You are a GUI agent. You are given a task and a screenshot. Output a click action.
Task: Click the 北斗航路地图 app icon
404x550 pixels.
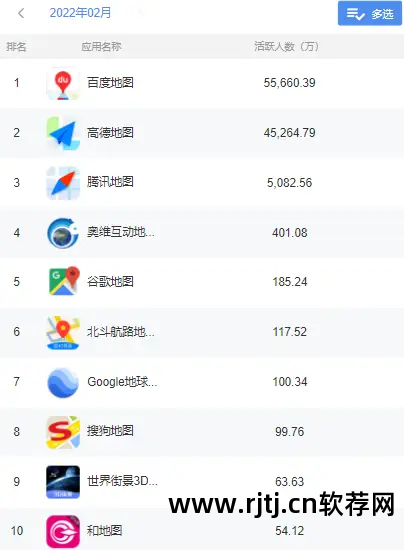coord(63,333)
